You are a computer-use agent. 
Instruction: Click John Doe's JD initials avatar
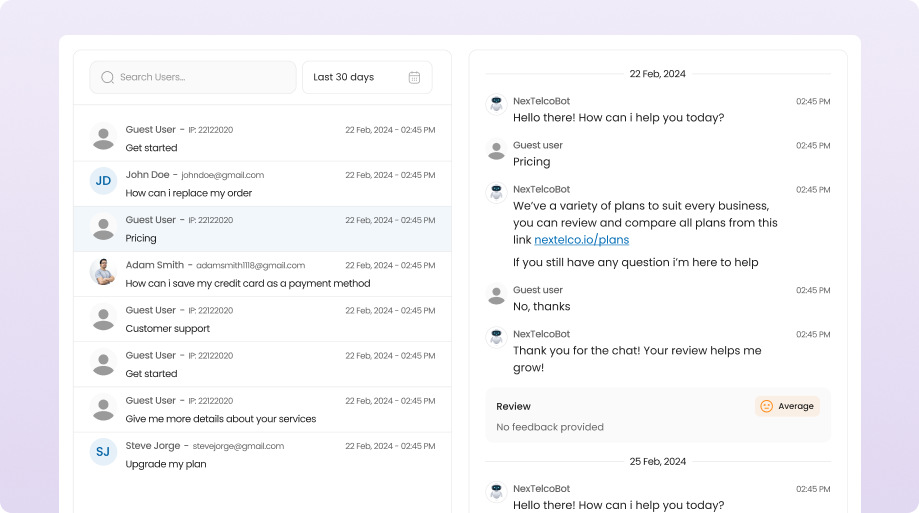coord(103,181)
